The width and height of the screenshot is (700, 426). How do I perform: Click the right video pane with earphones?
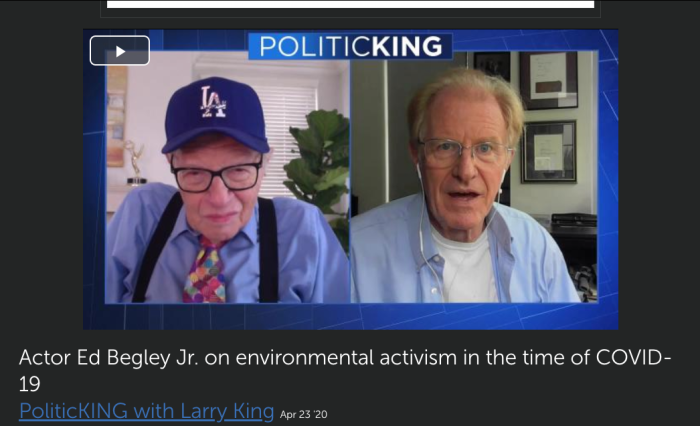474,177
